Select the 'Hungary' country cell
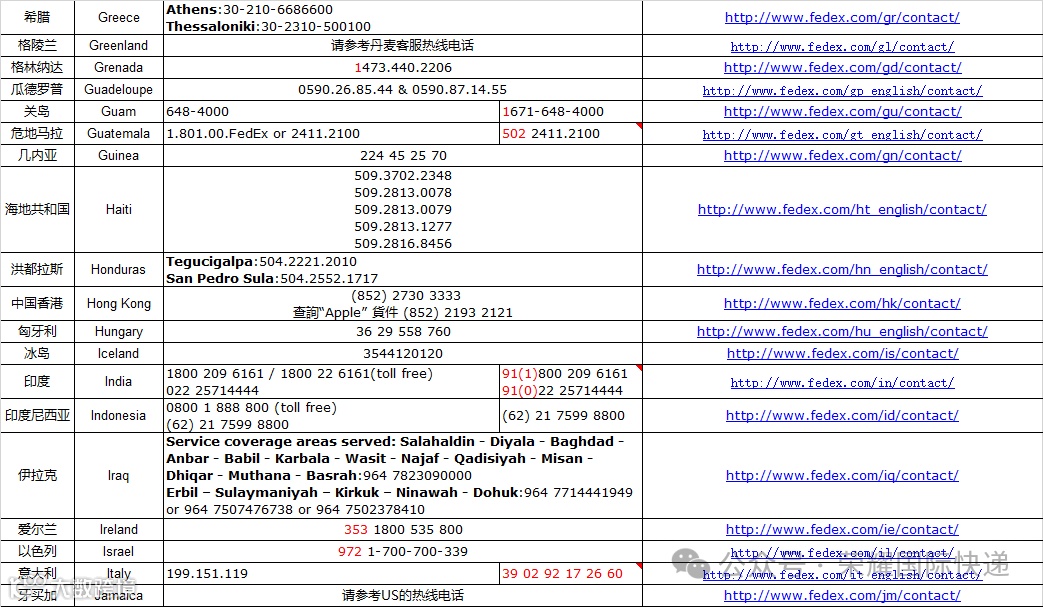The width and height of the screenshot is (1043, 607). (x=119, y=331)
